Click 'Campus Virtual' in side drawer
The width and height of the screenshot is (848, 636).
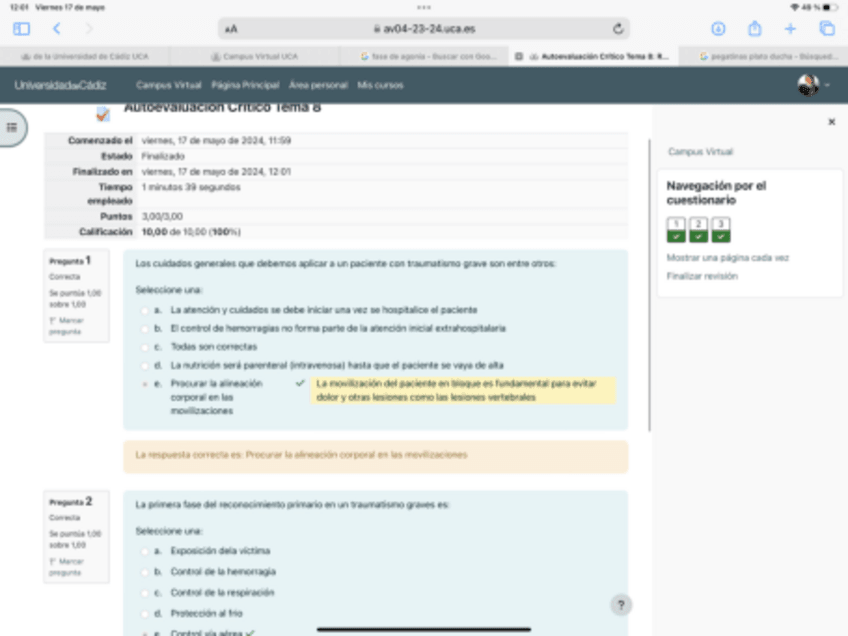coord(700,152)
